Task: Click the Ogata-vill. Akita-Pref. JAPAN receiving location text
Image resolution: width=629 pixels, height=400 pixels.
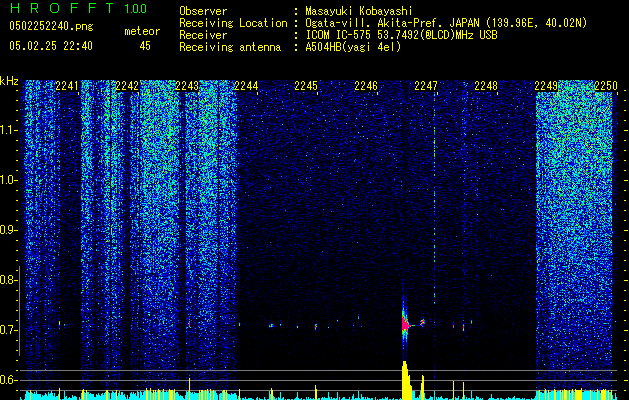Action: pos(446,23)
